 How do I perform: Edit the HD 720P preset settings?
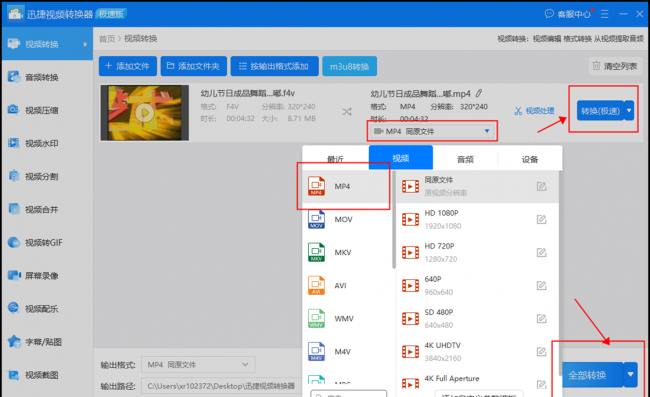(x=541, y=252)
